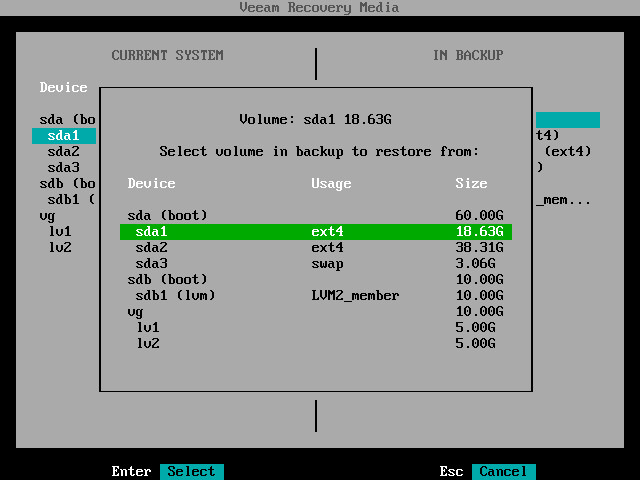Click the cyan highlighted bar in backup panel
The height and width of the screenshot is (480, 640).
pyautogui.click(x=568, y=120)
